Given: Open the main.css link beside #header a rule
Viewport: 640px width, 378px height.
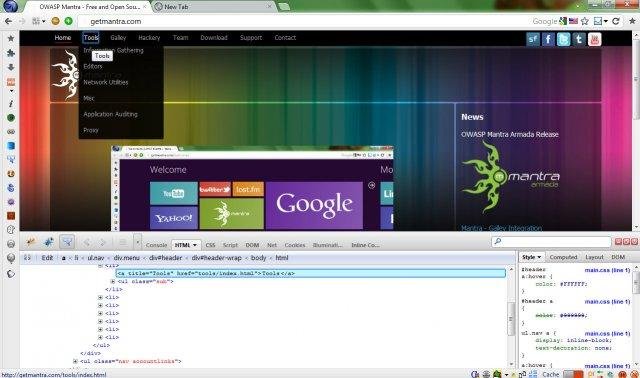Looking at the screenshot, I should pyautogui.click(x=607, y=302).
